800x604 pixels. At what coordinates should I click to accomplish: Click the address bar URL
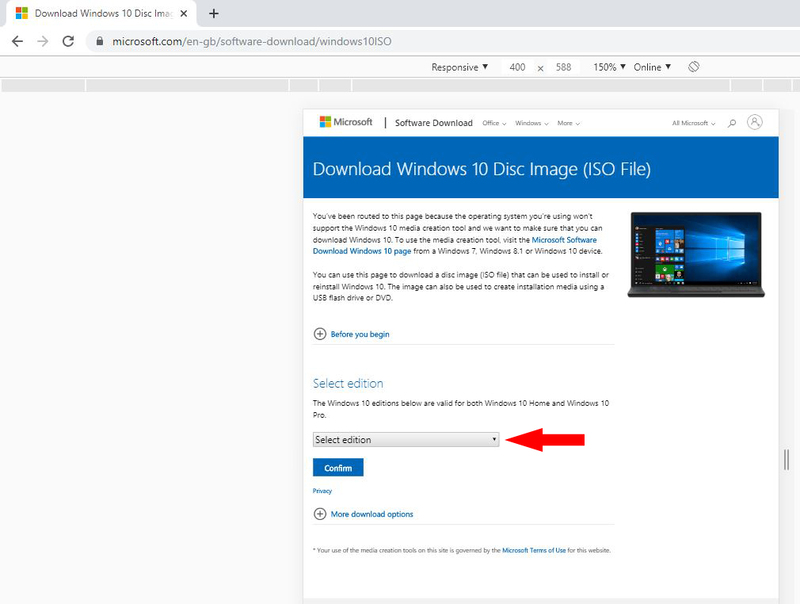pyautogui.click(x=252, y=41)
